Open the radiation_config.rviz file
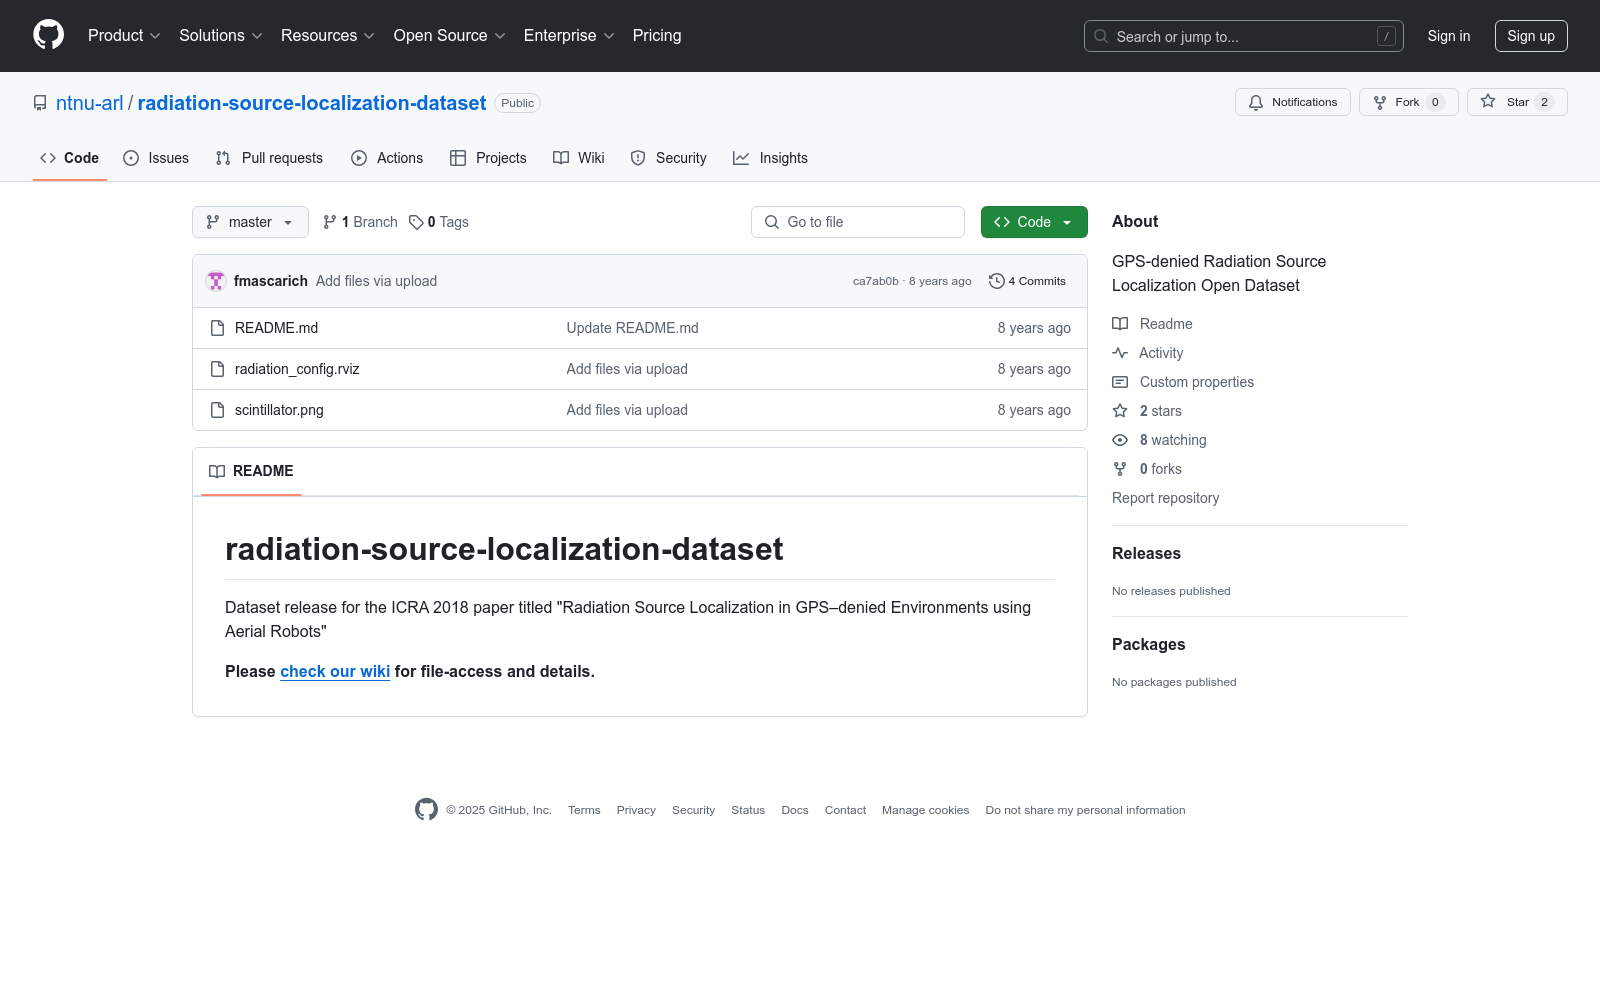The width and height of the screenshot is (1600, 1000). [x=296, y=369]
